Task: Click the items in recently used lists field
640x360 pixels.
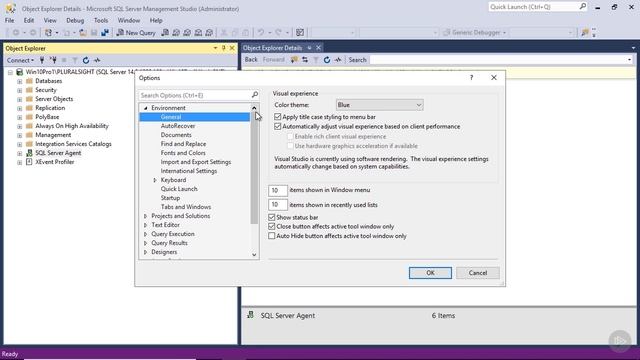Action: pyautogui.click(x=278, y=205)
